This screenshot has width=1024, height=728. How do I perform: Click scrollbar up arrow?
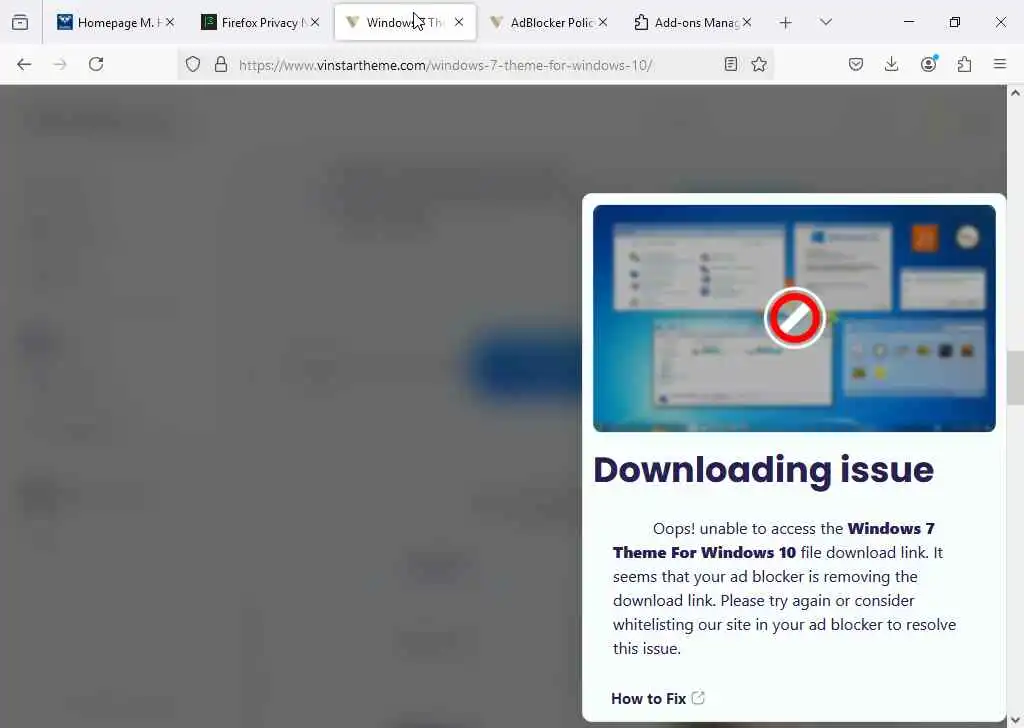click(1015, 93)
